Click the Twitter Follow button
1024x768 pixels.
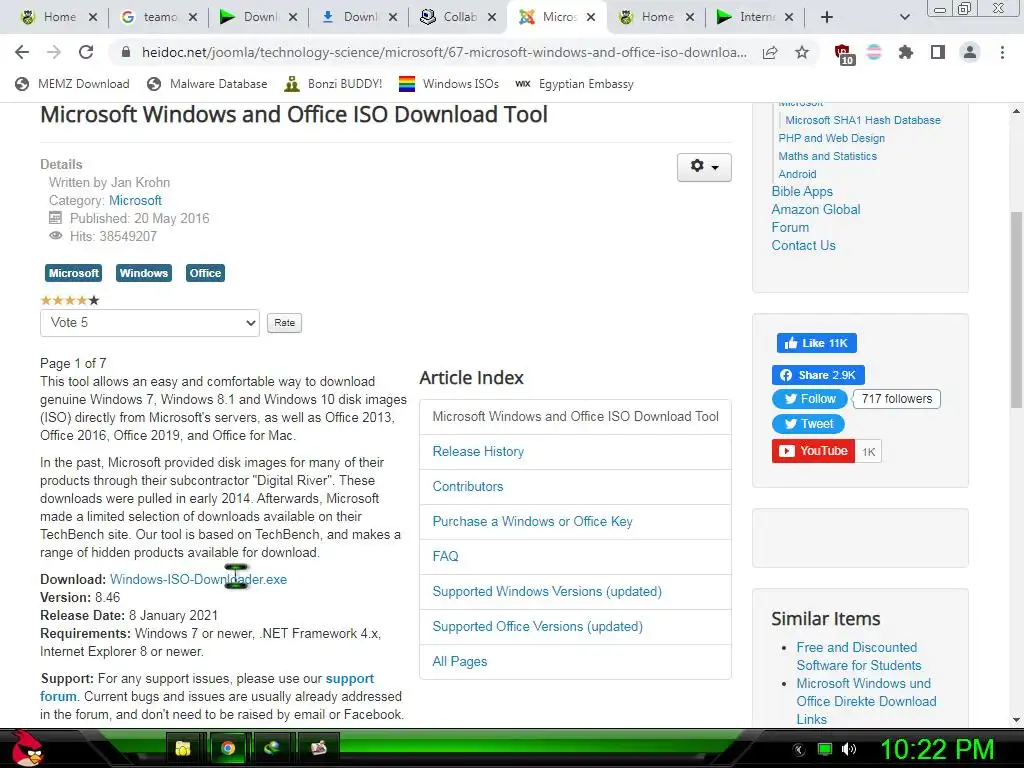pos(810,399)
